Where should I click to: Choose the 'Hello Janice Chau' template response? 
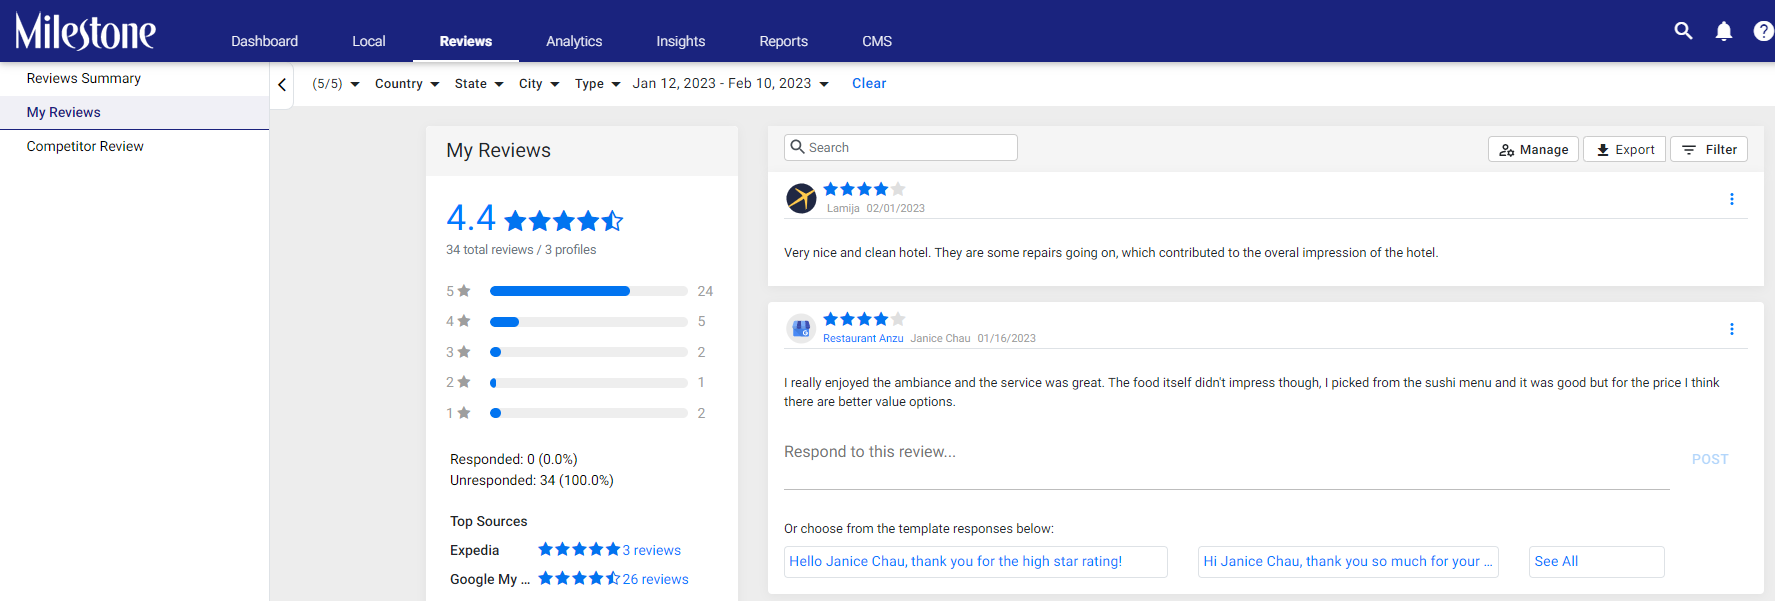(976, 562)
